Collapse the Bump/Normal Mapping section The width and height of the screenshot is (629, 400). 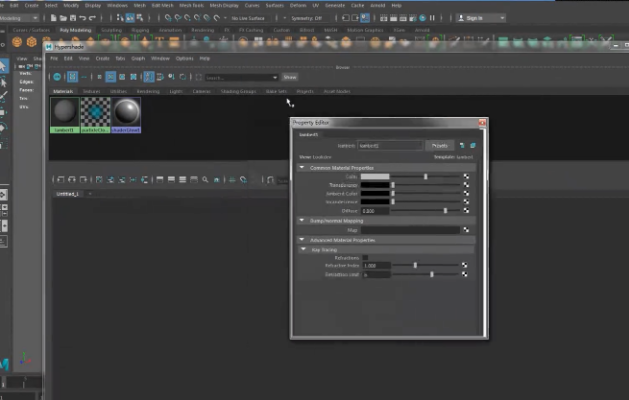(303, 220)
